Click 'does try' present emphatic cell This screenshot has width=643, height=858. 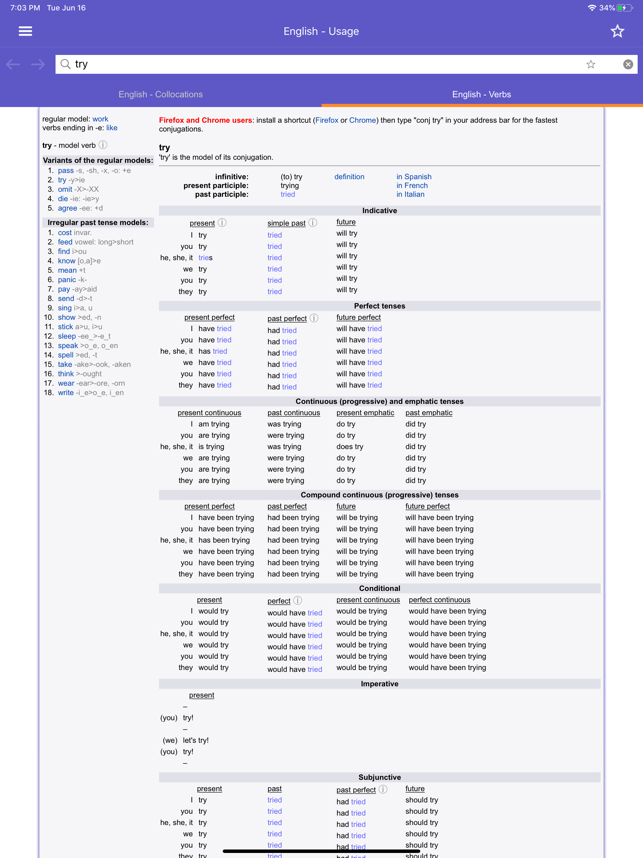(x=350, y=447)
